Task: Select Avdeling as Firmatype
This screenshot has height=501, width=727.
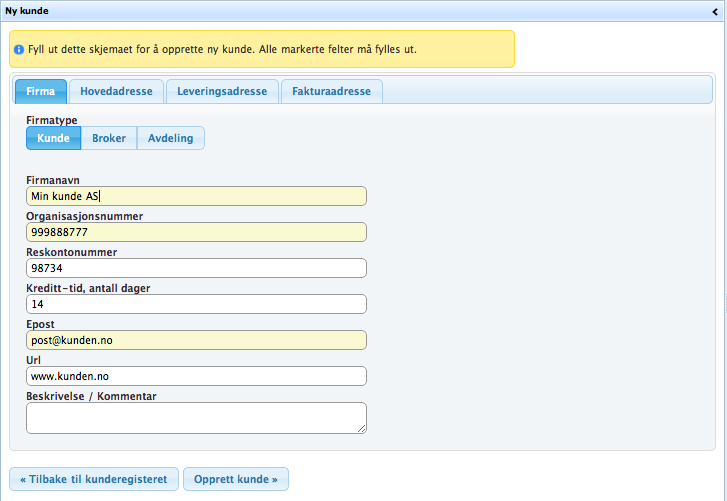Action: coord(170,138)
